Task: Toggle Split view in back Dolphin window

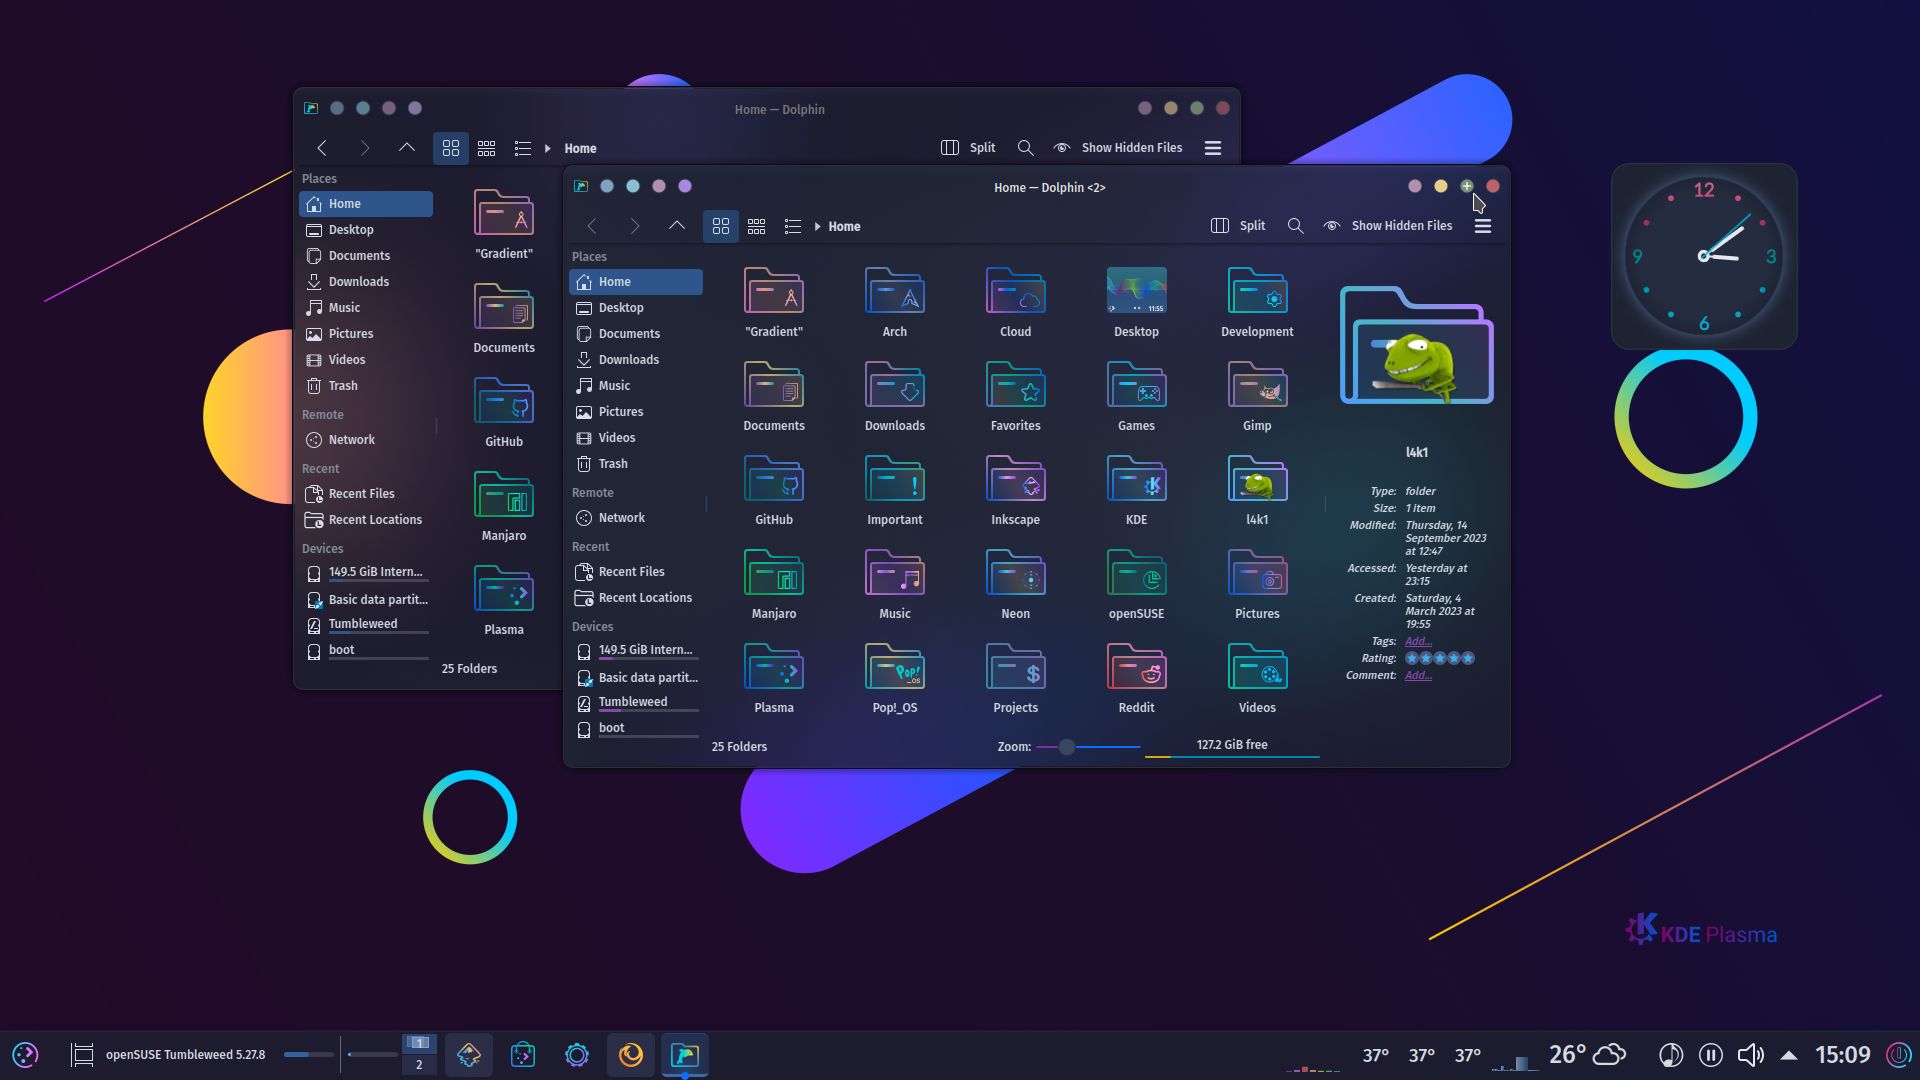Action: [x=968, y=148]
